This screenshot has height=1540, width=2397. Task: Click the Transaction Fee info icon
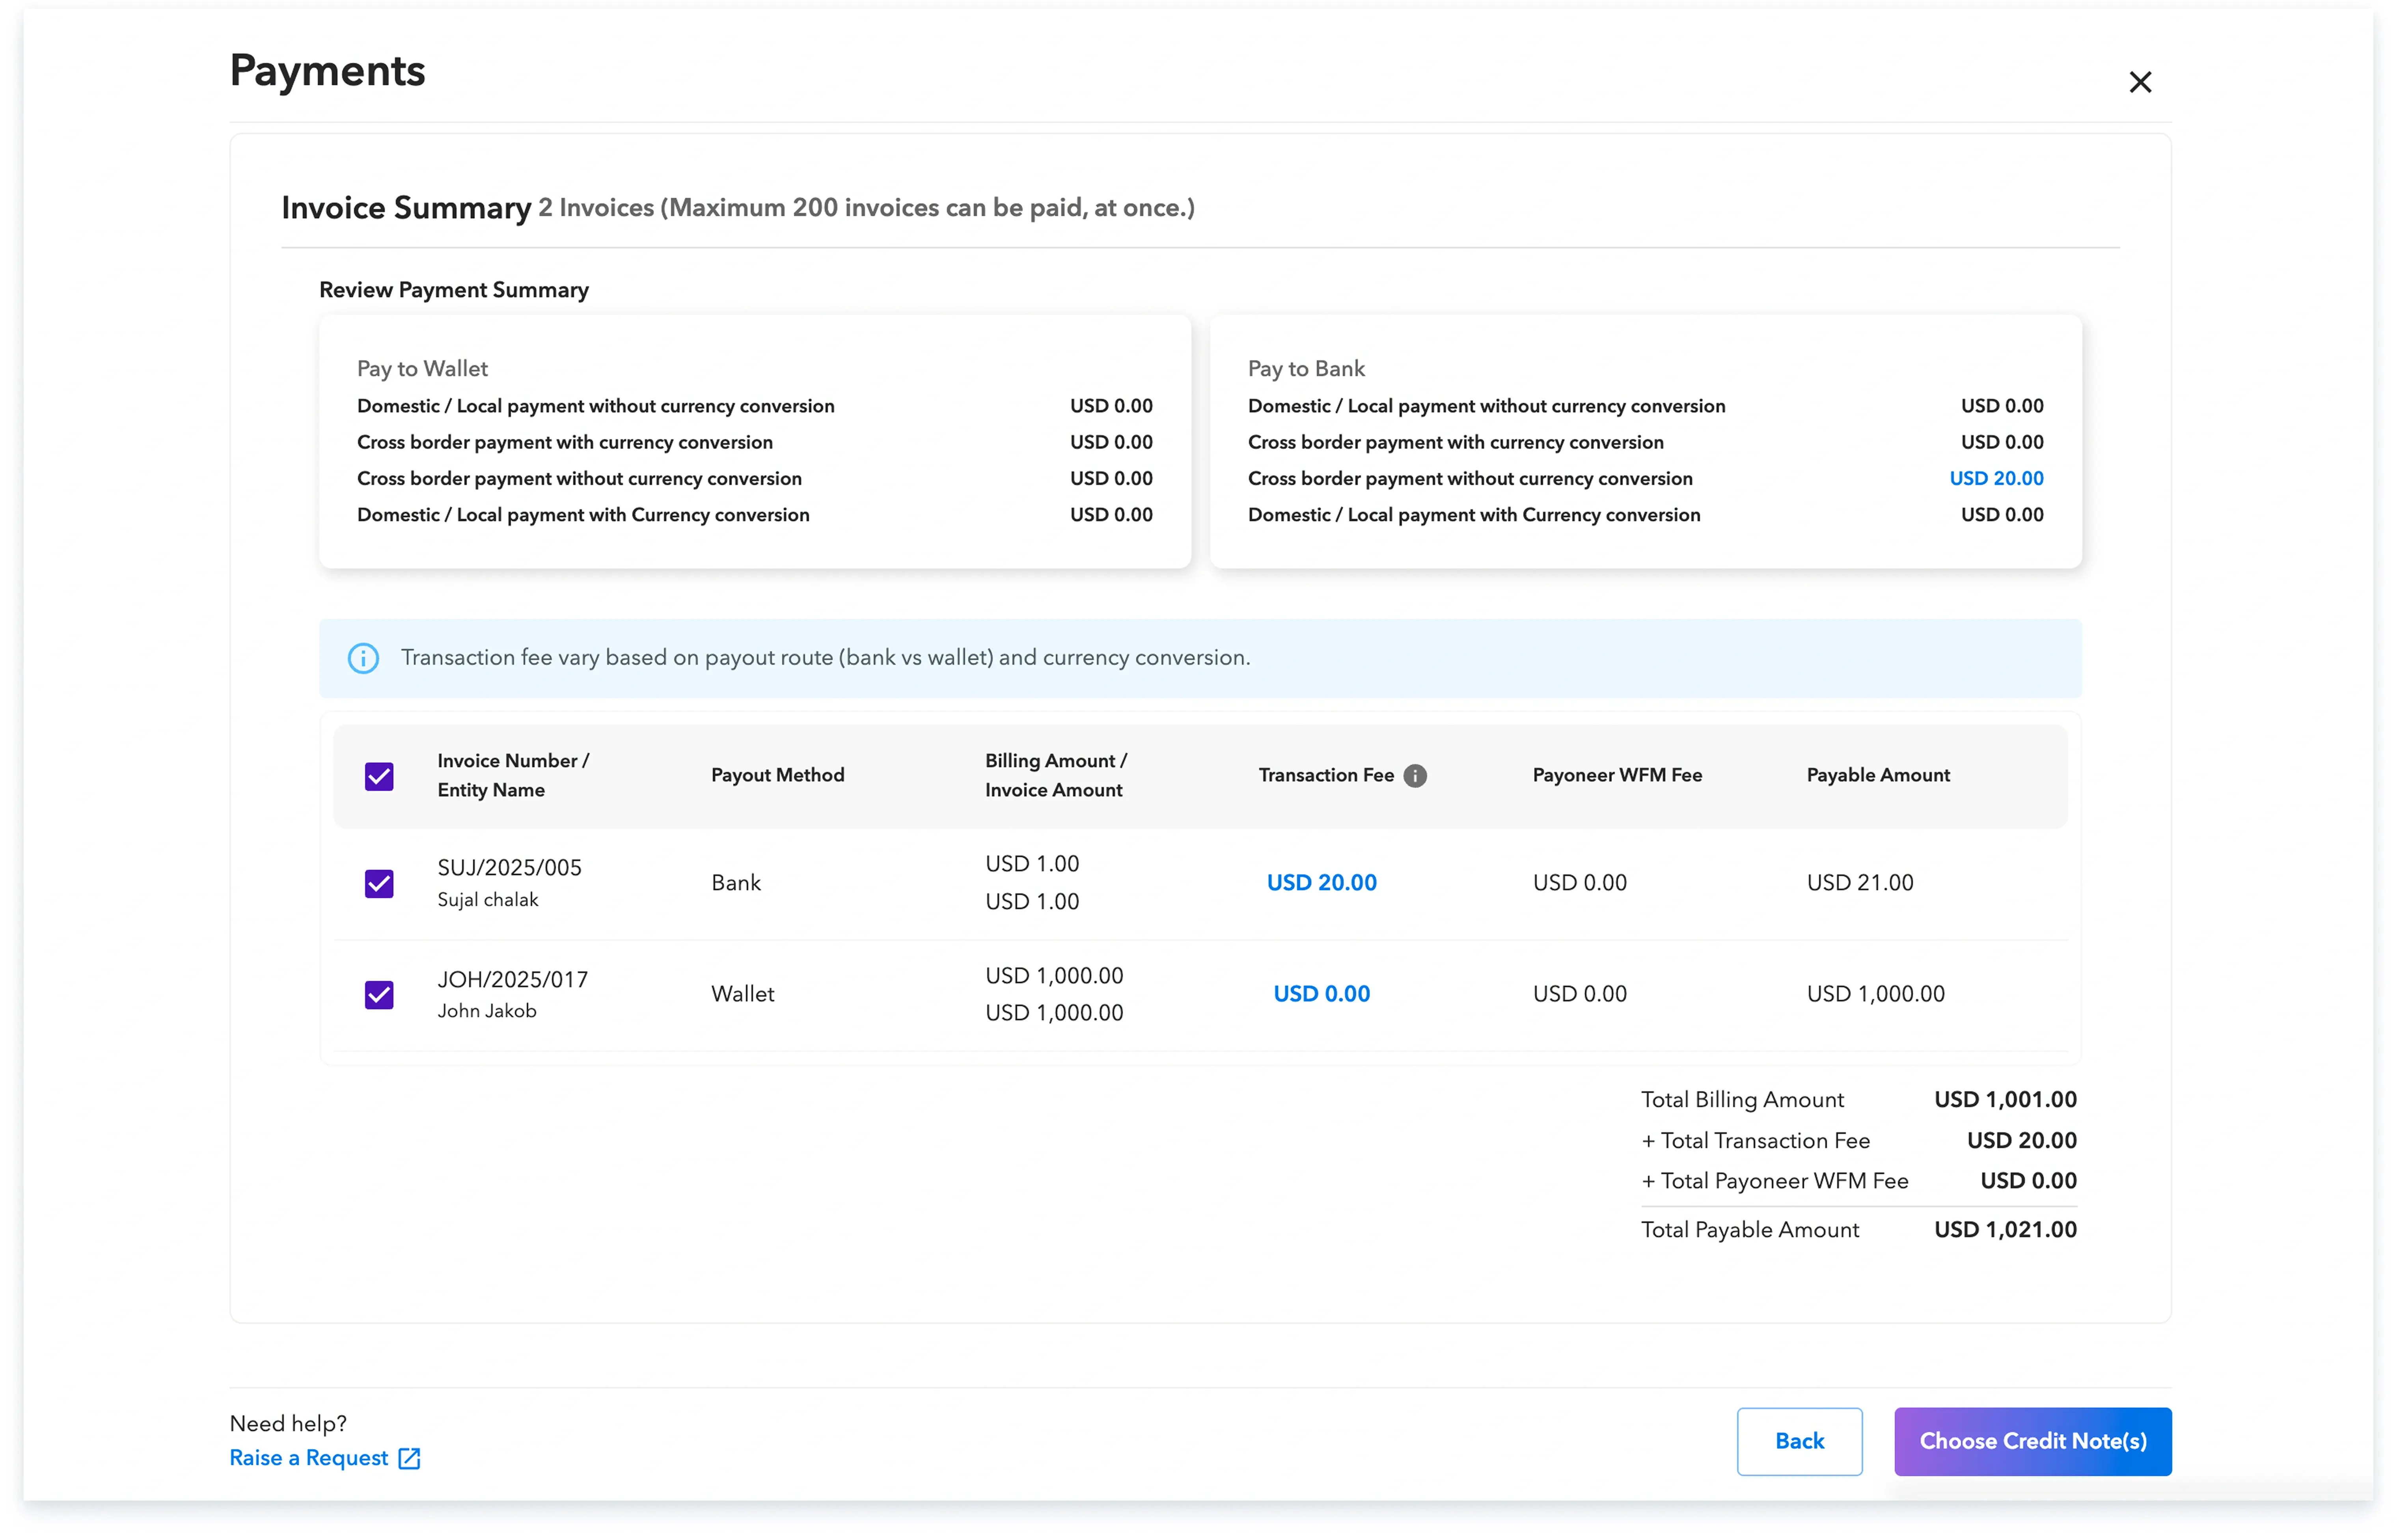(x=1414, y=776)
